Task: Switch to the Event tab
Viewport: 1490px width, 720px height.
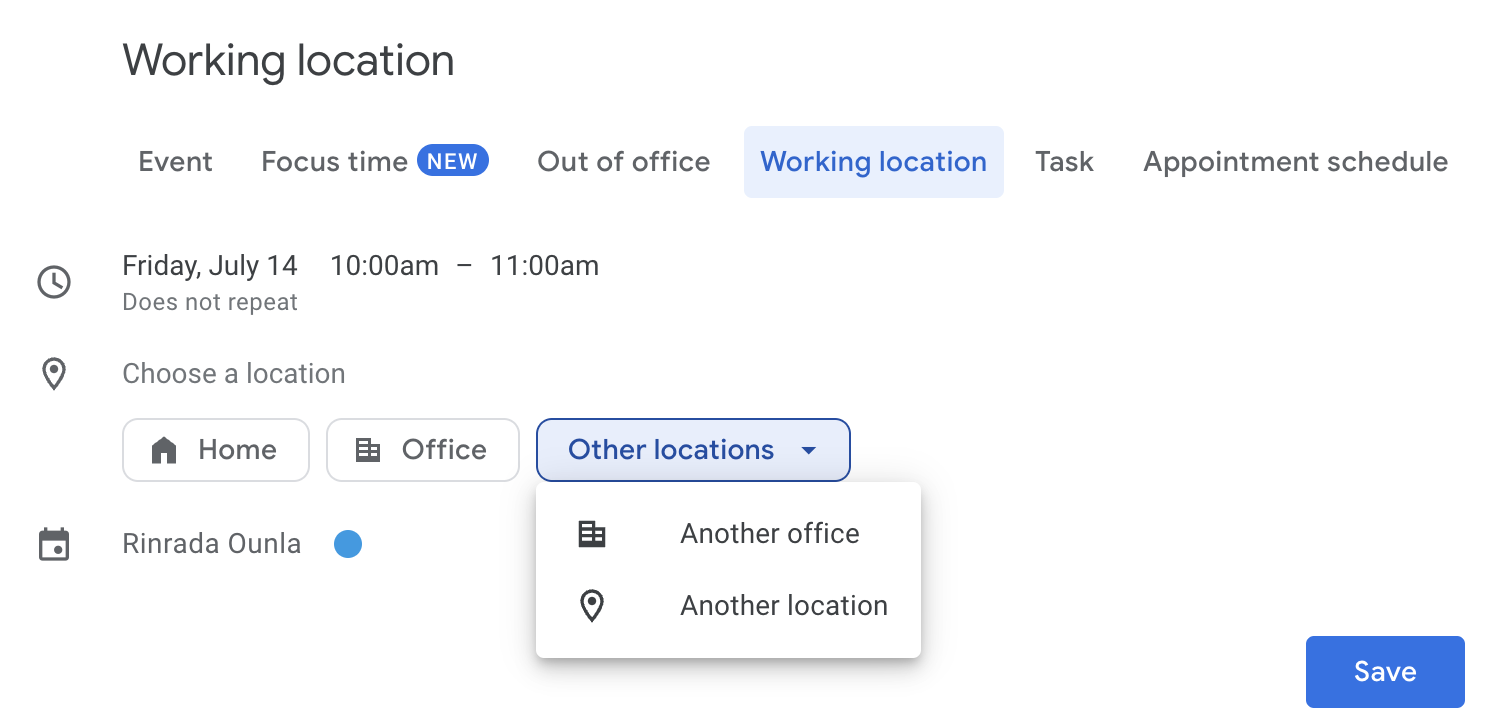Action: coord(175,162)
